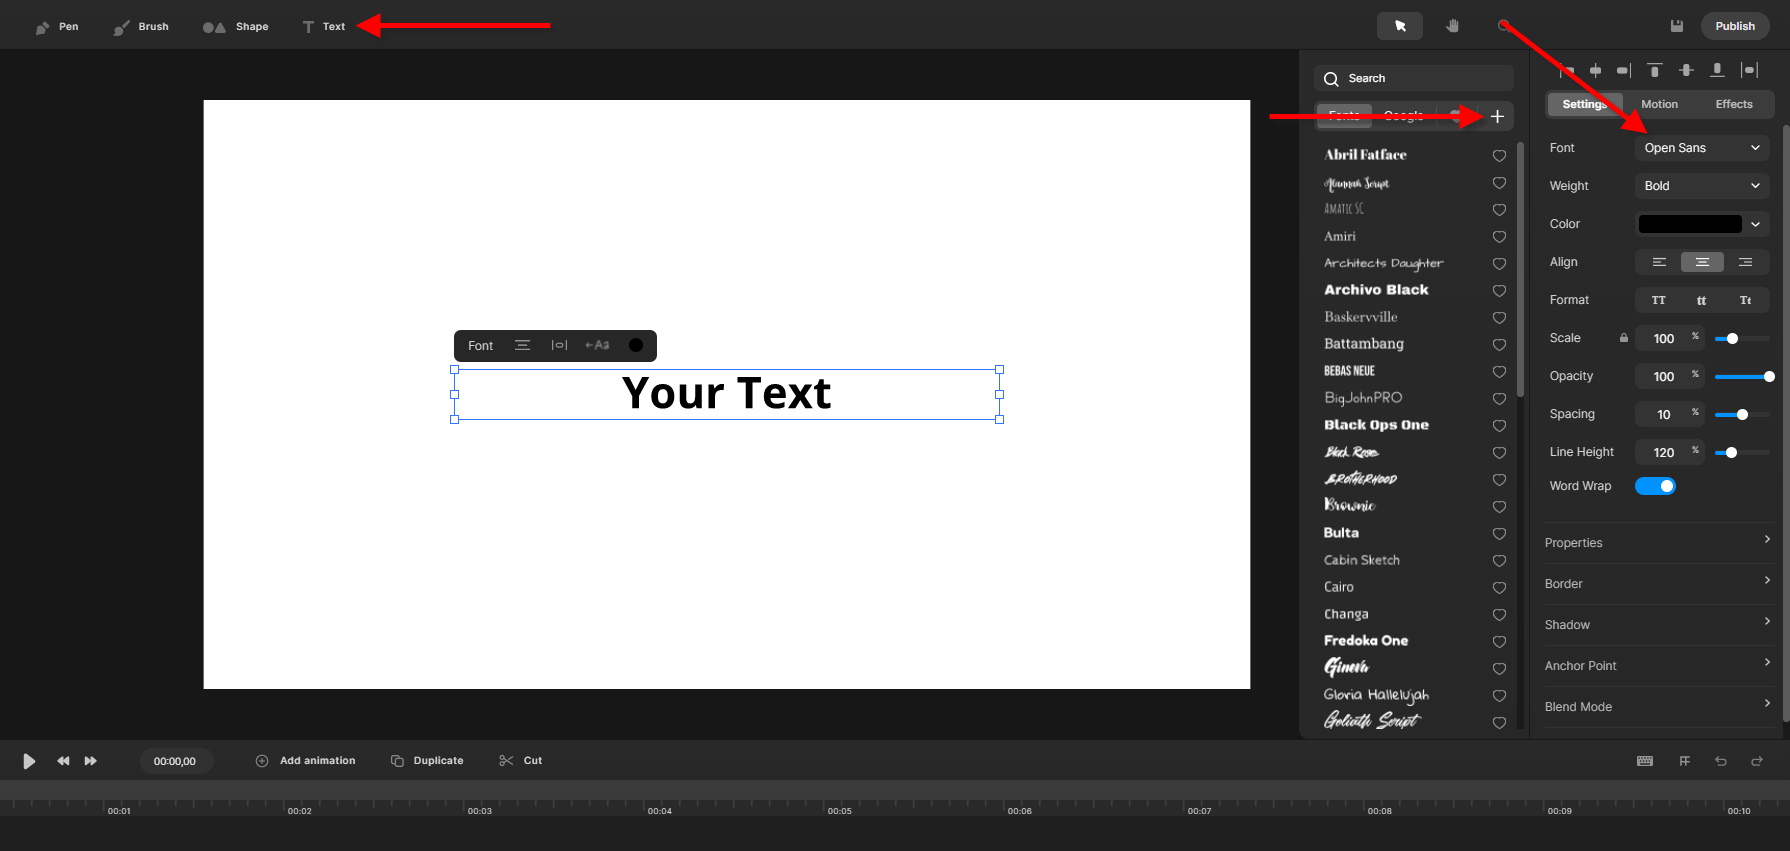This screenshot has width=1790, height=851.
Task: Click the undo arrow icon
Action: coord(1721,761)
